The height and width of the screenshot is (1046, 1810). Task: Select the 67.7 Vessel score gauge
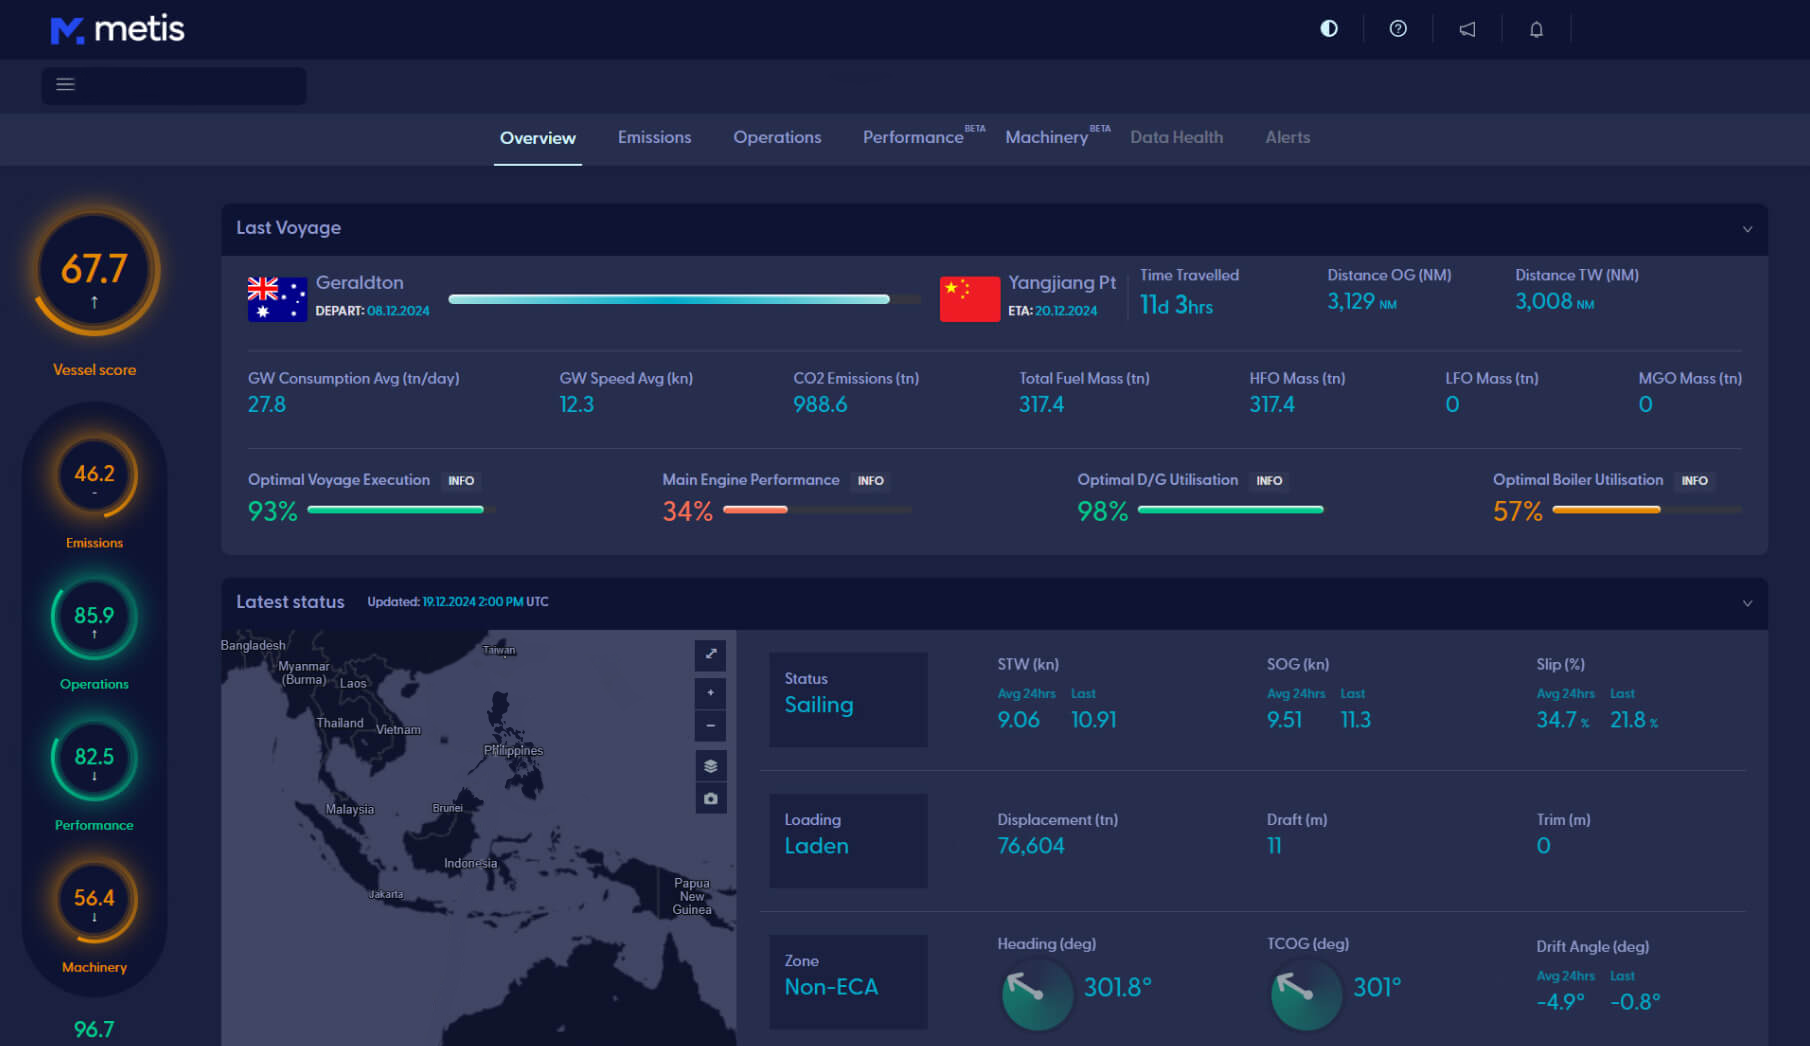(x=95, y=272)
